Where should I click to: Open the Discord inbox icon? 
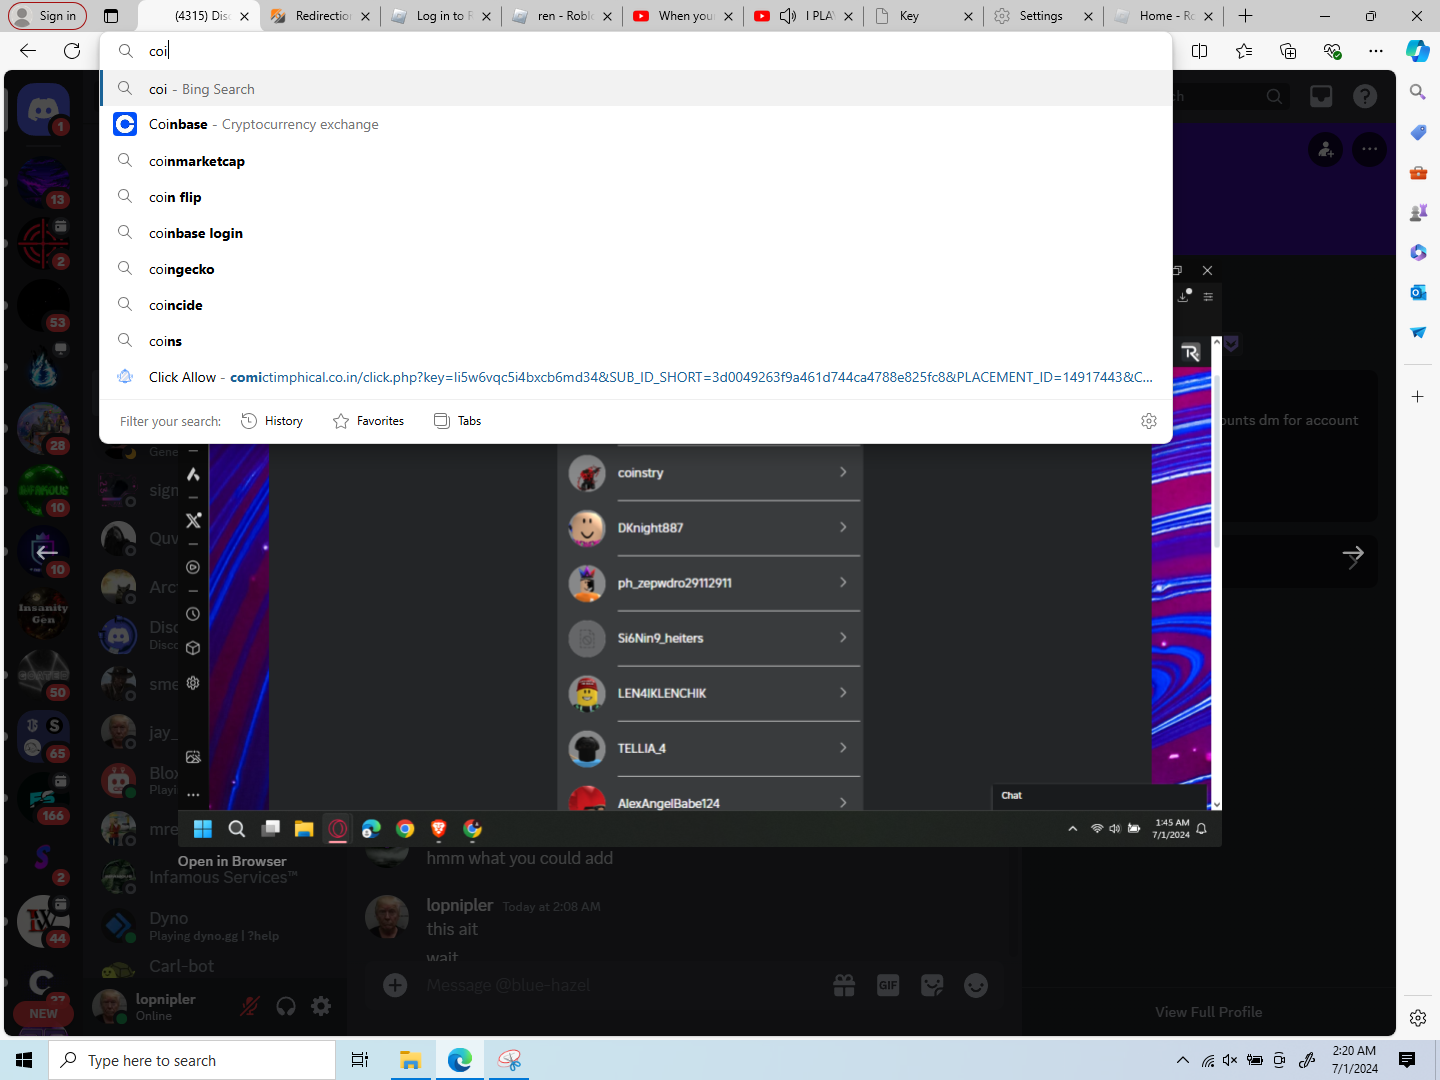coord(1321,96)
